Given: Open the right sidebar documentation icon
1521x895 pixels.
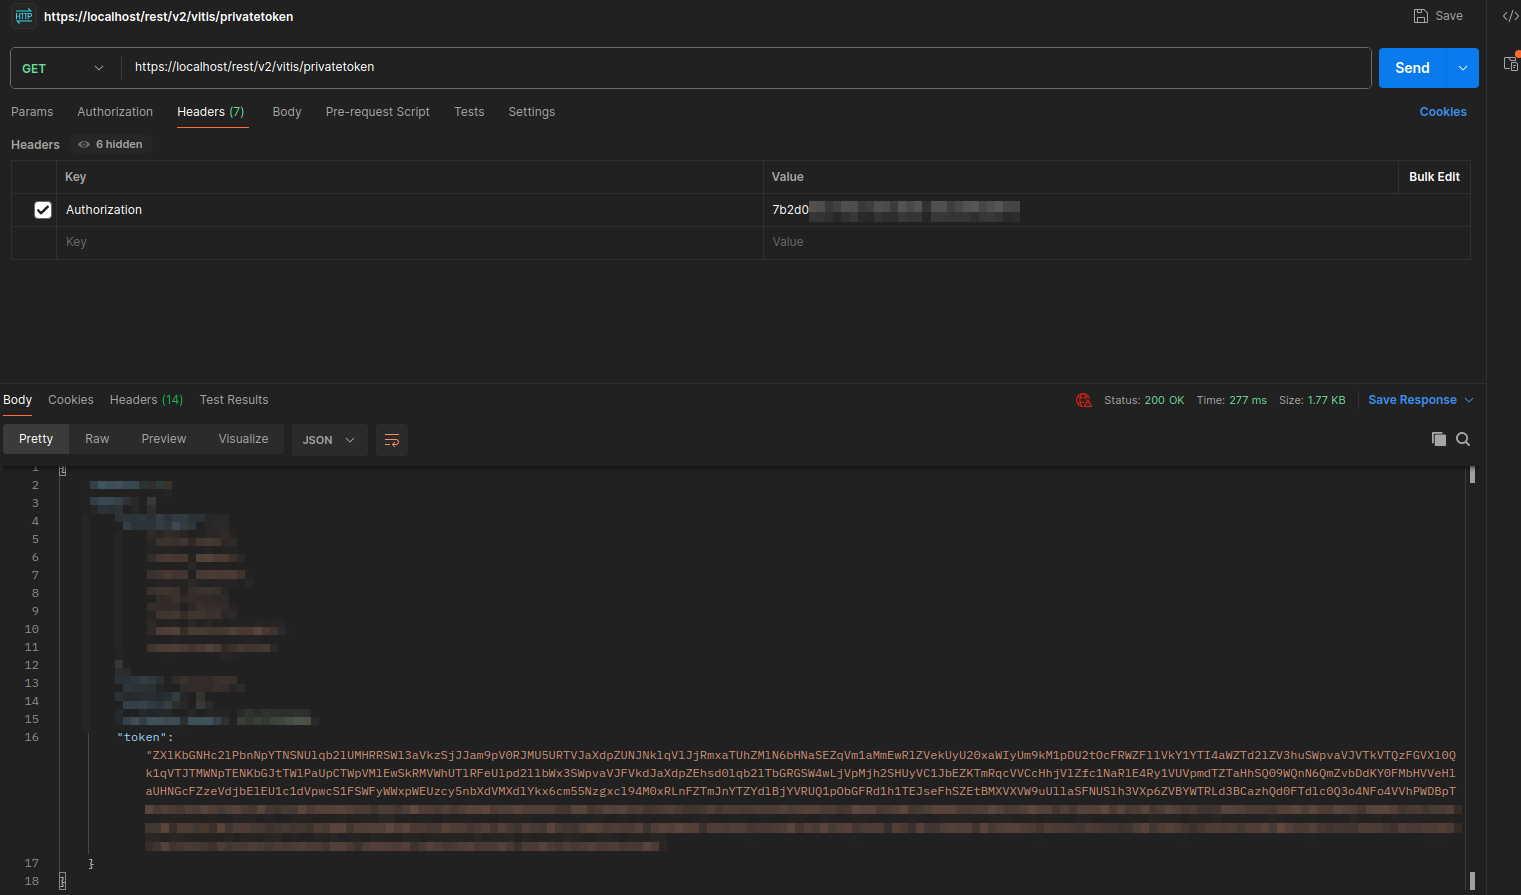Looking at the screenshot, I should point(1511,63).
